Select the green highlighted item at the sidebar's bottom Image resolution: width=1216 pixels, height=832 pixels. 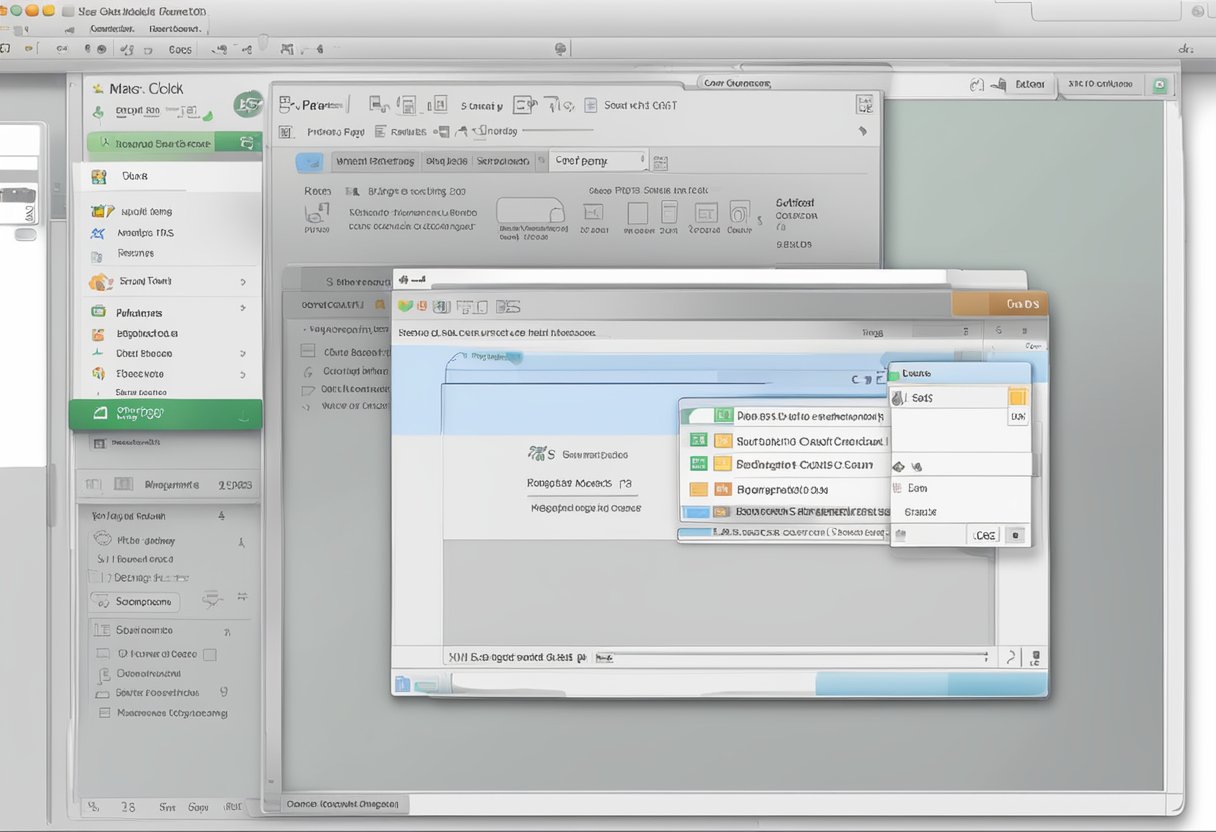pos(165,413)
